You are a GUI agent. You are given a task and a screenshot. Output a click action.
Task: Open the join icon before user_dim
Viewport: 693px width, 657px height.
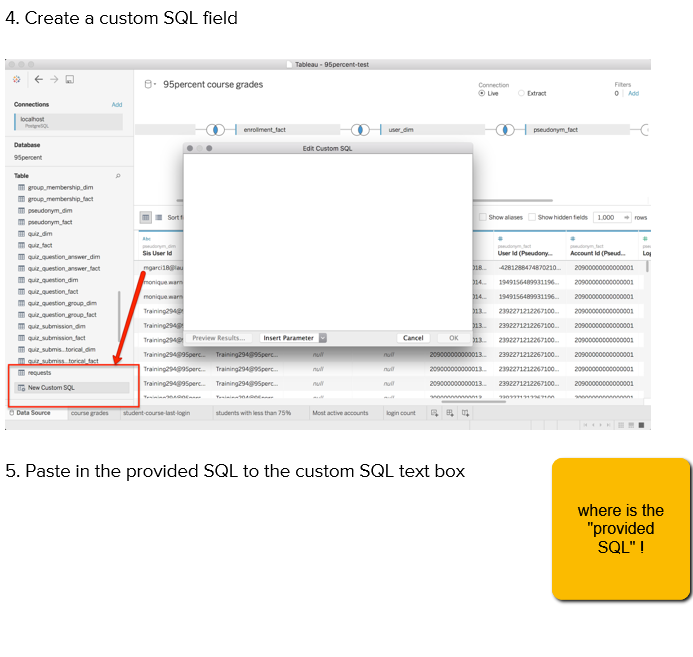click(x=360, y=130)
